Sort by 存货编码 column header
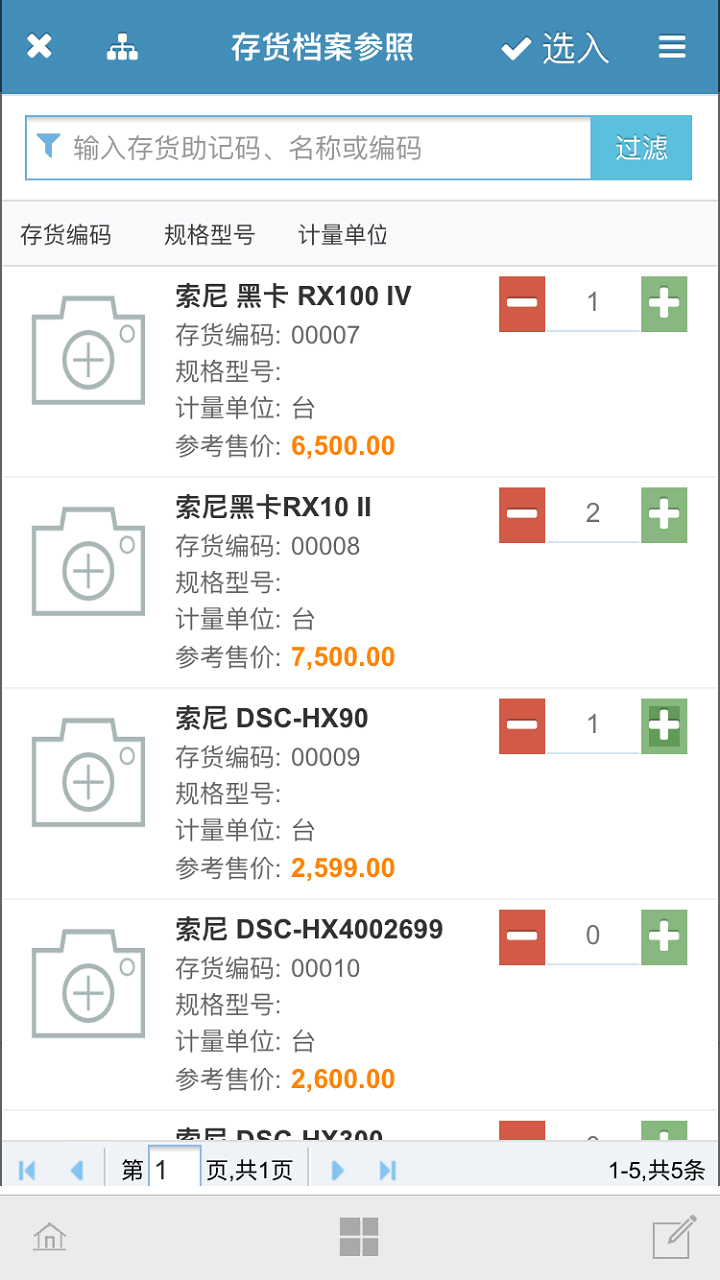Viewport: 720px width, 1280px height. pos(66,236)
